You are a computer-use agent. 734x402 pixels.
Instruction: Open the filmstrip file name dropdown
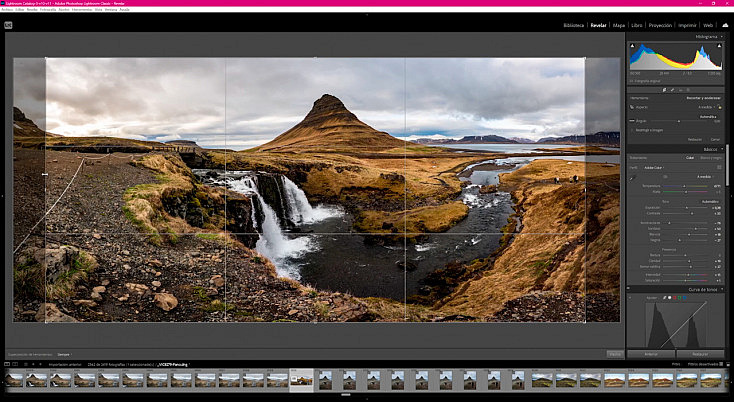(x=174, y=364)
